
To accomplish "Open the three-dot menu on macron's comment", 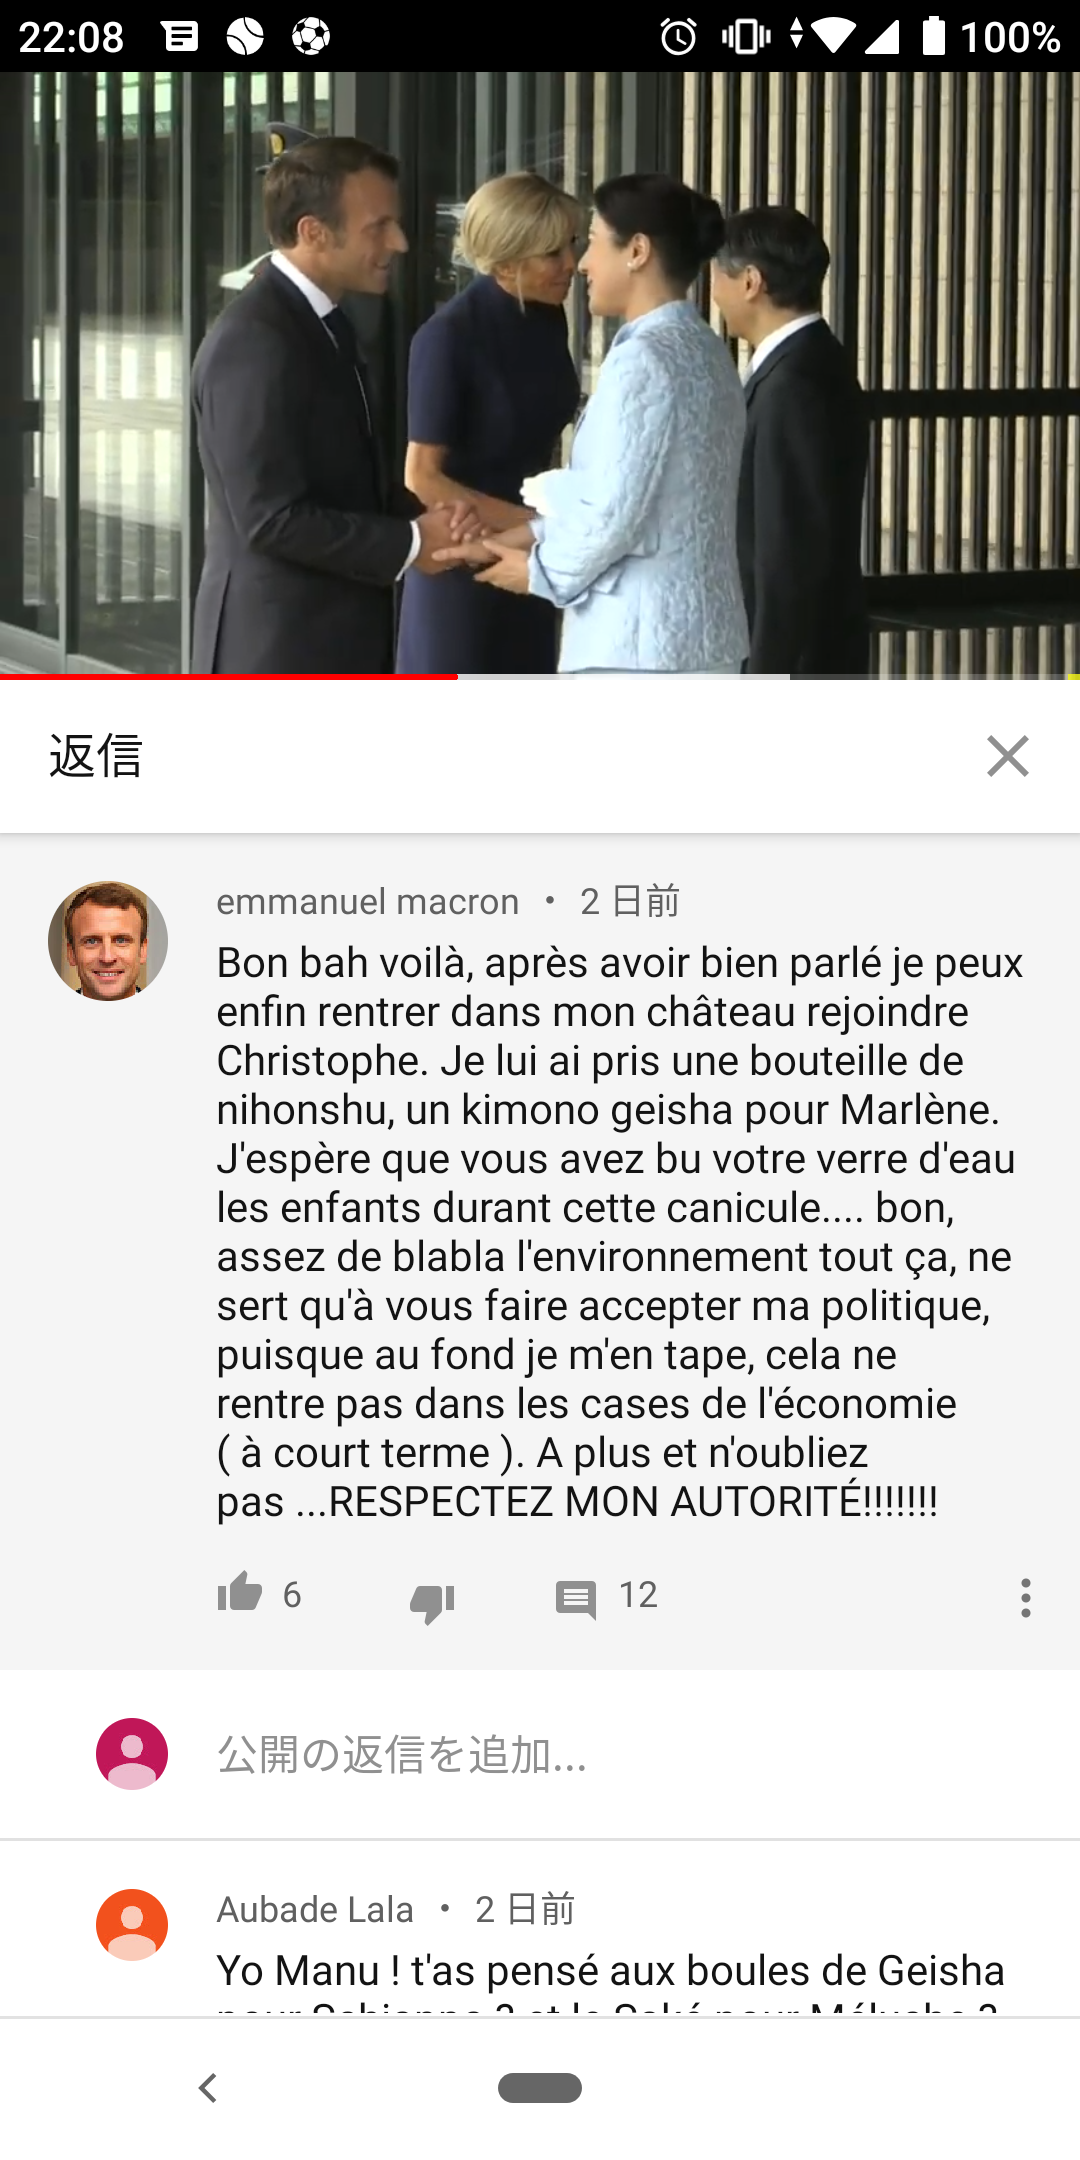I will coord(1025,1598).
